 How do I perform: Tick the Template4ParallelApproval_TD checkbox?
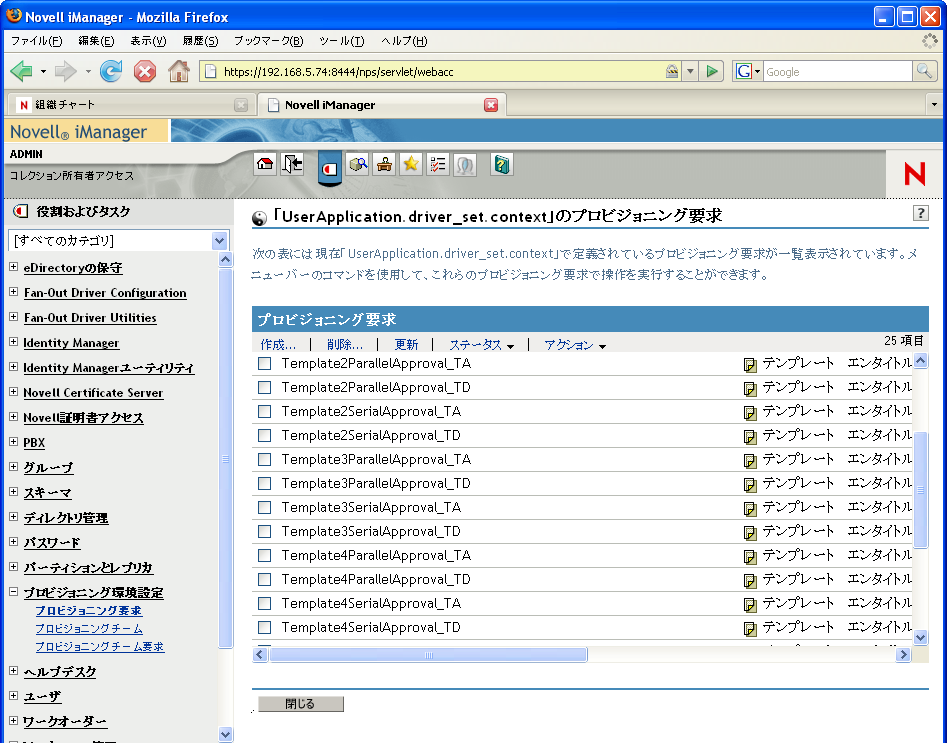click(265, 580)
